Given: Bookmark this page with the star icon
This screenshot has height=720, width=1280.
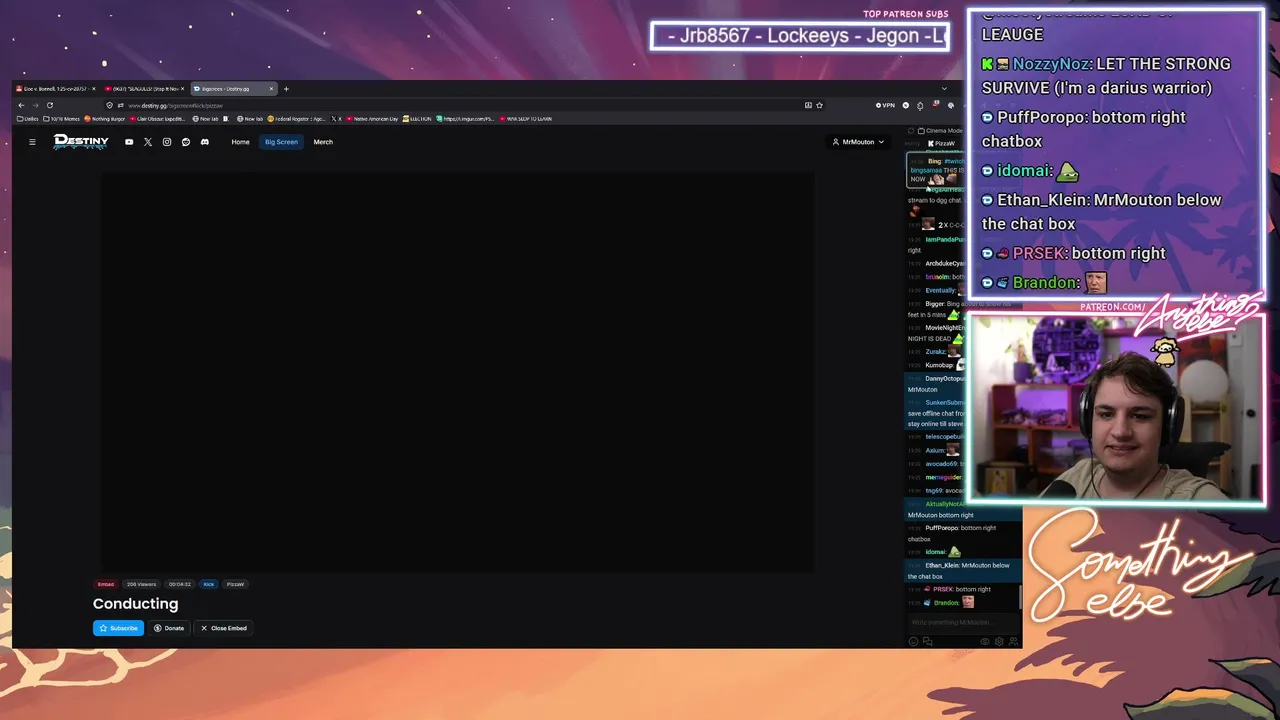Looking at the screenshot, I should (x=819, y=105).
